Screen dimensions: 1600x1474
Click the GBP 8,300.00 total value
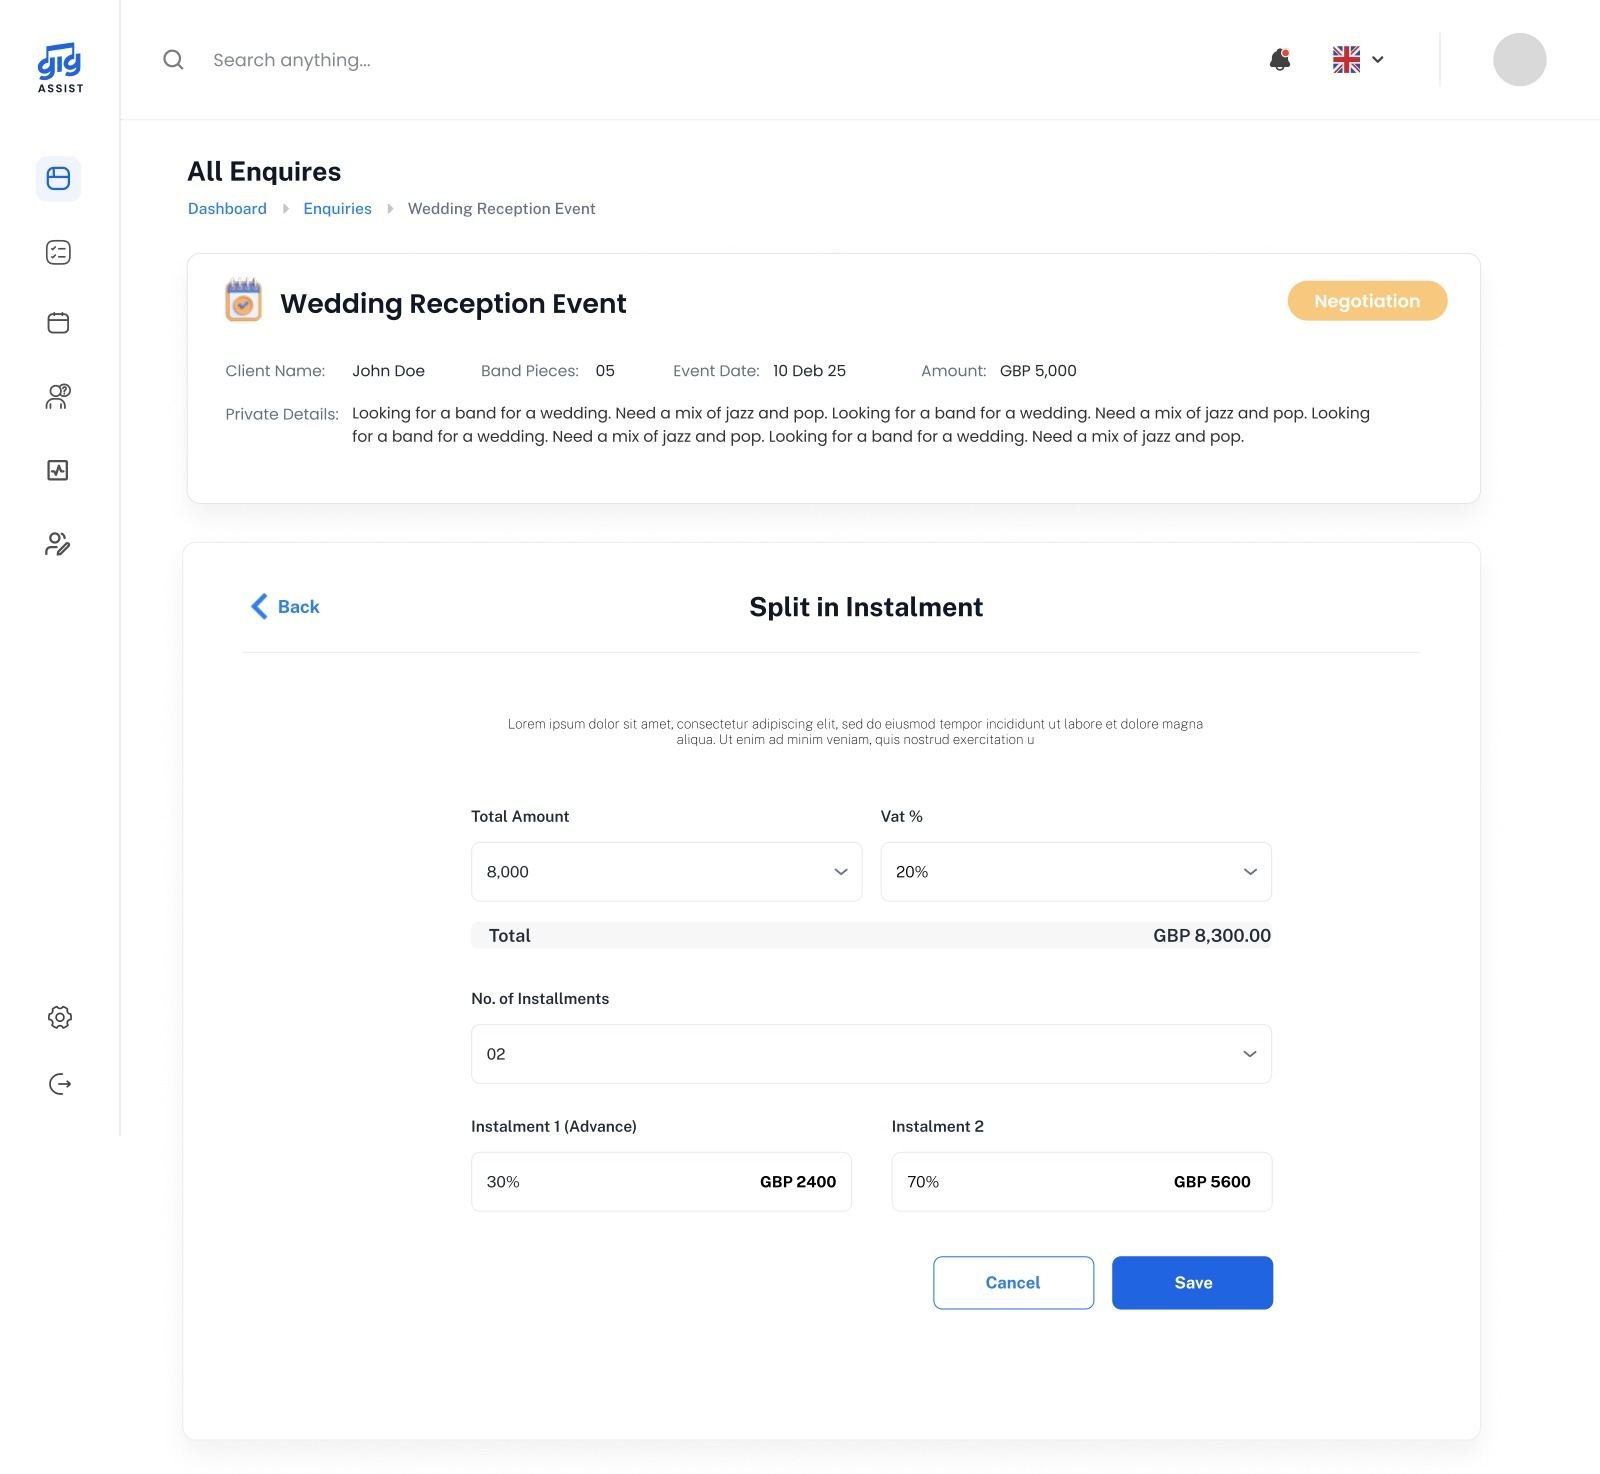point(1212,936)
